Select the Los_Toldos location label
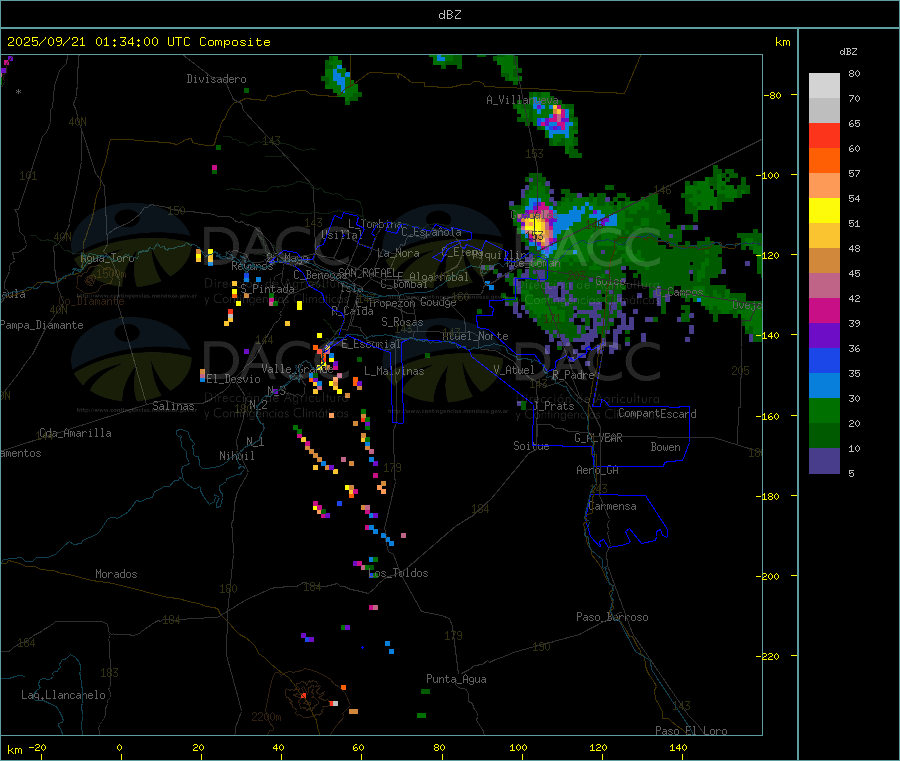Image resolution: width=900 pixels, height=761 pixels. tap(398, 573)
